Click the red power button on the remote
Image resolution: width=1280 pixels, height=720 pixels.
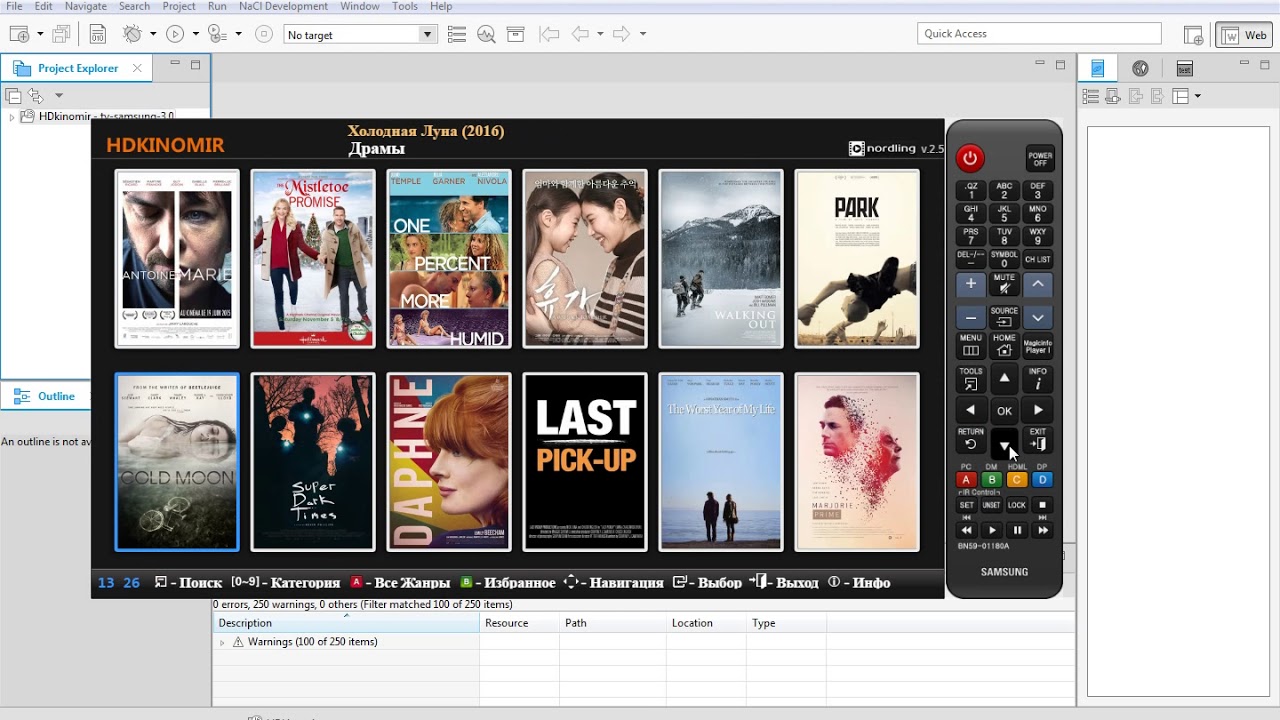[970, 158]
